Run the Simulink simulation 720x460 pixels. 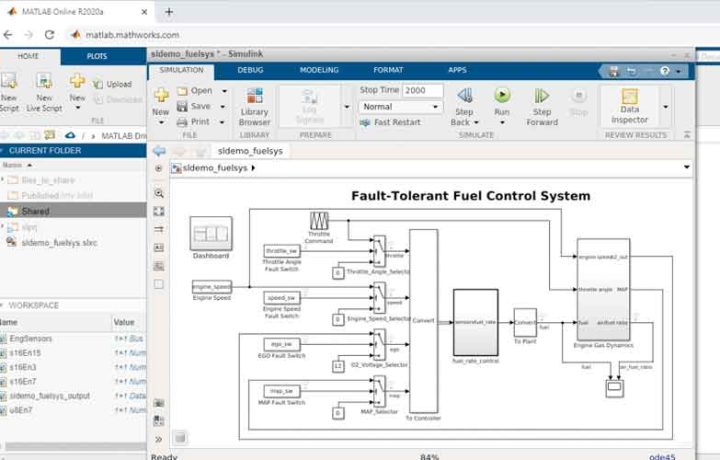coord(502,98)
